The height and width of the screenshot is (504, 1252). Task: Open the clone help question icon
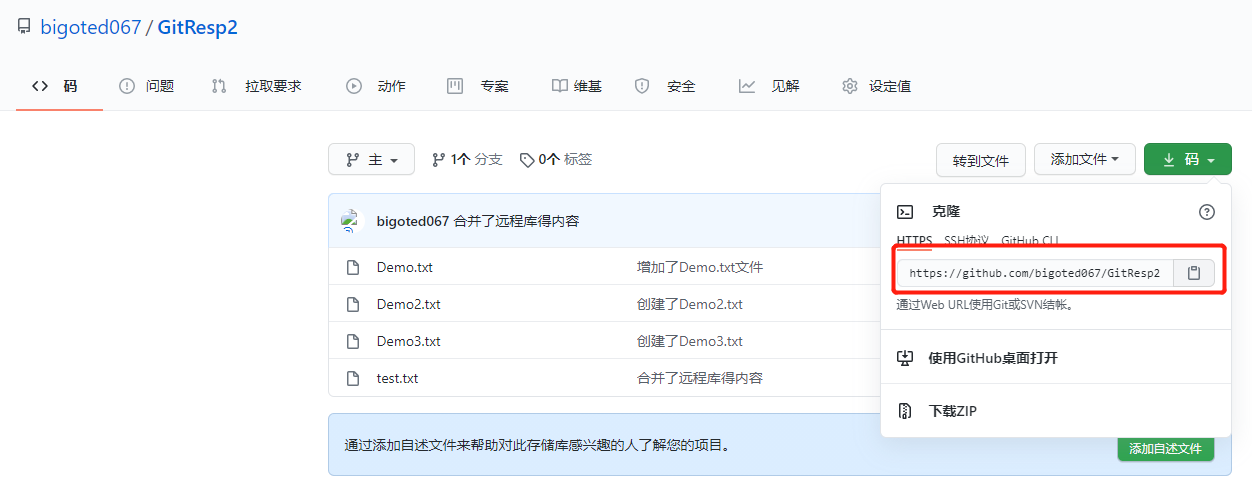[x=1207, y=212]
